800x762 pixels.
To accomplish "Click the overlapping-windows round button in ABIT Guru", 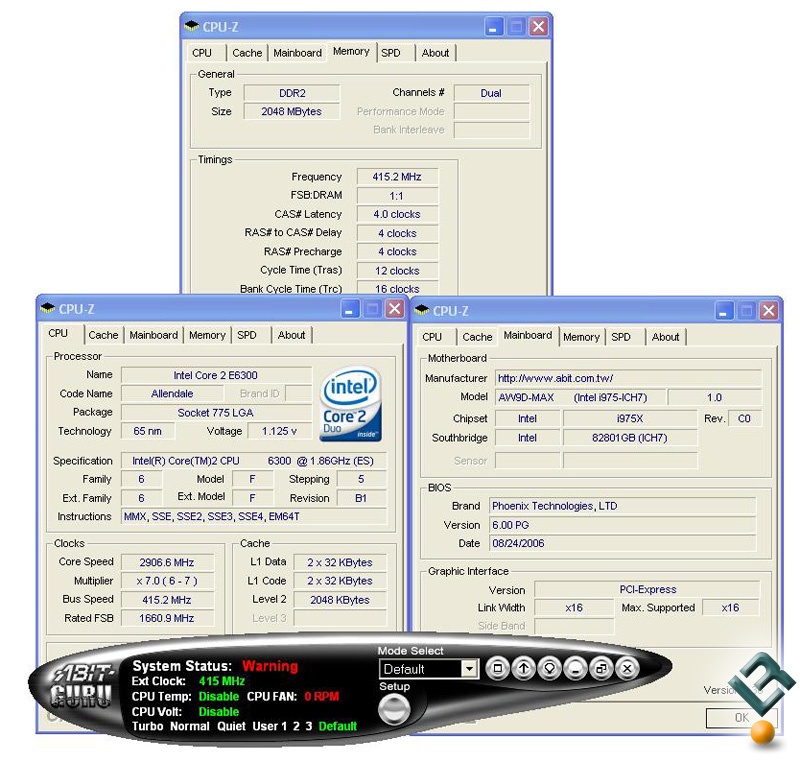I will point(602,668).
